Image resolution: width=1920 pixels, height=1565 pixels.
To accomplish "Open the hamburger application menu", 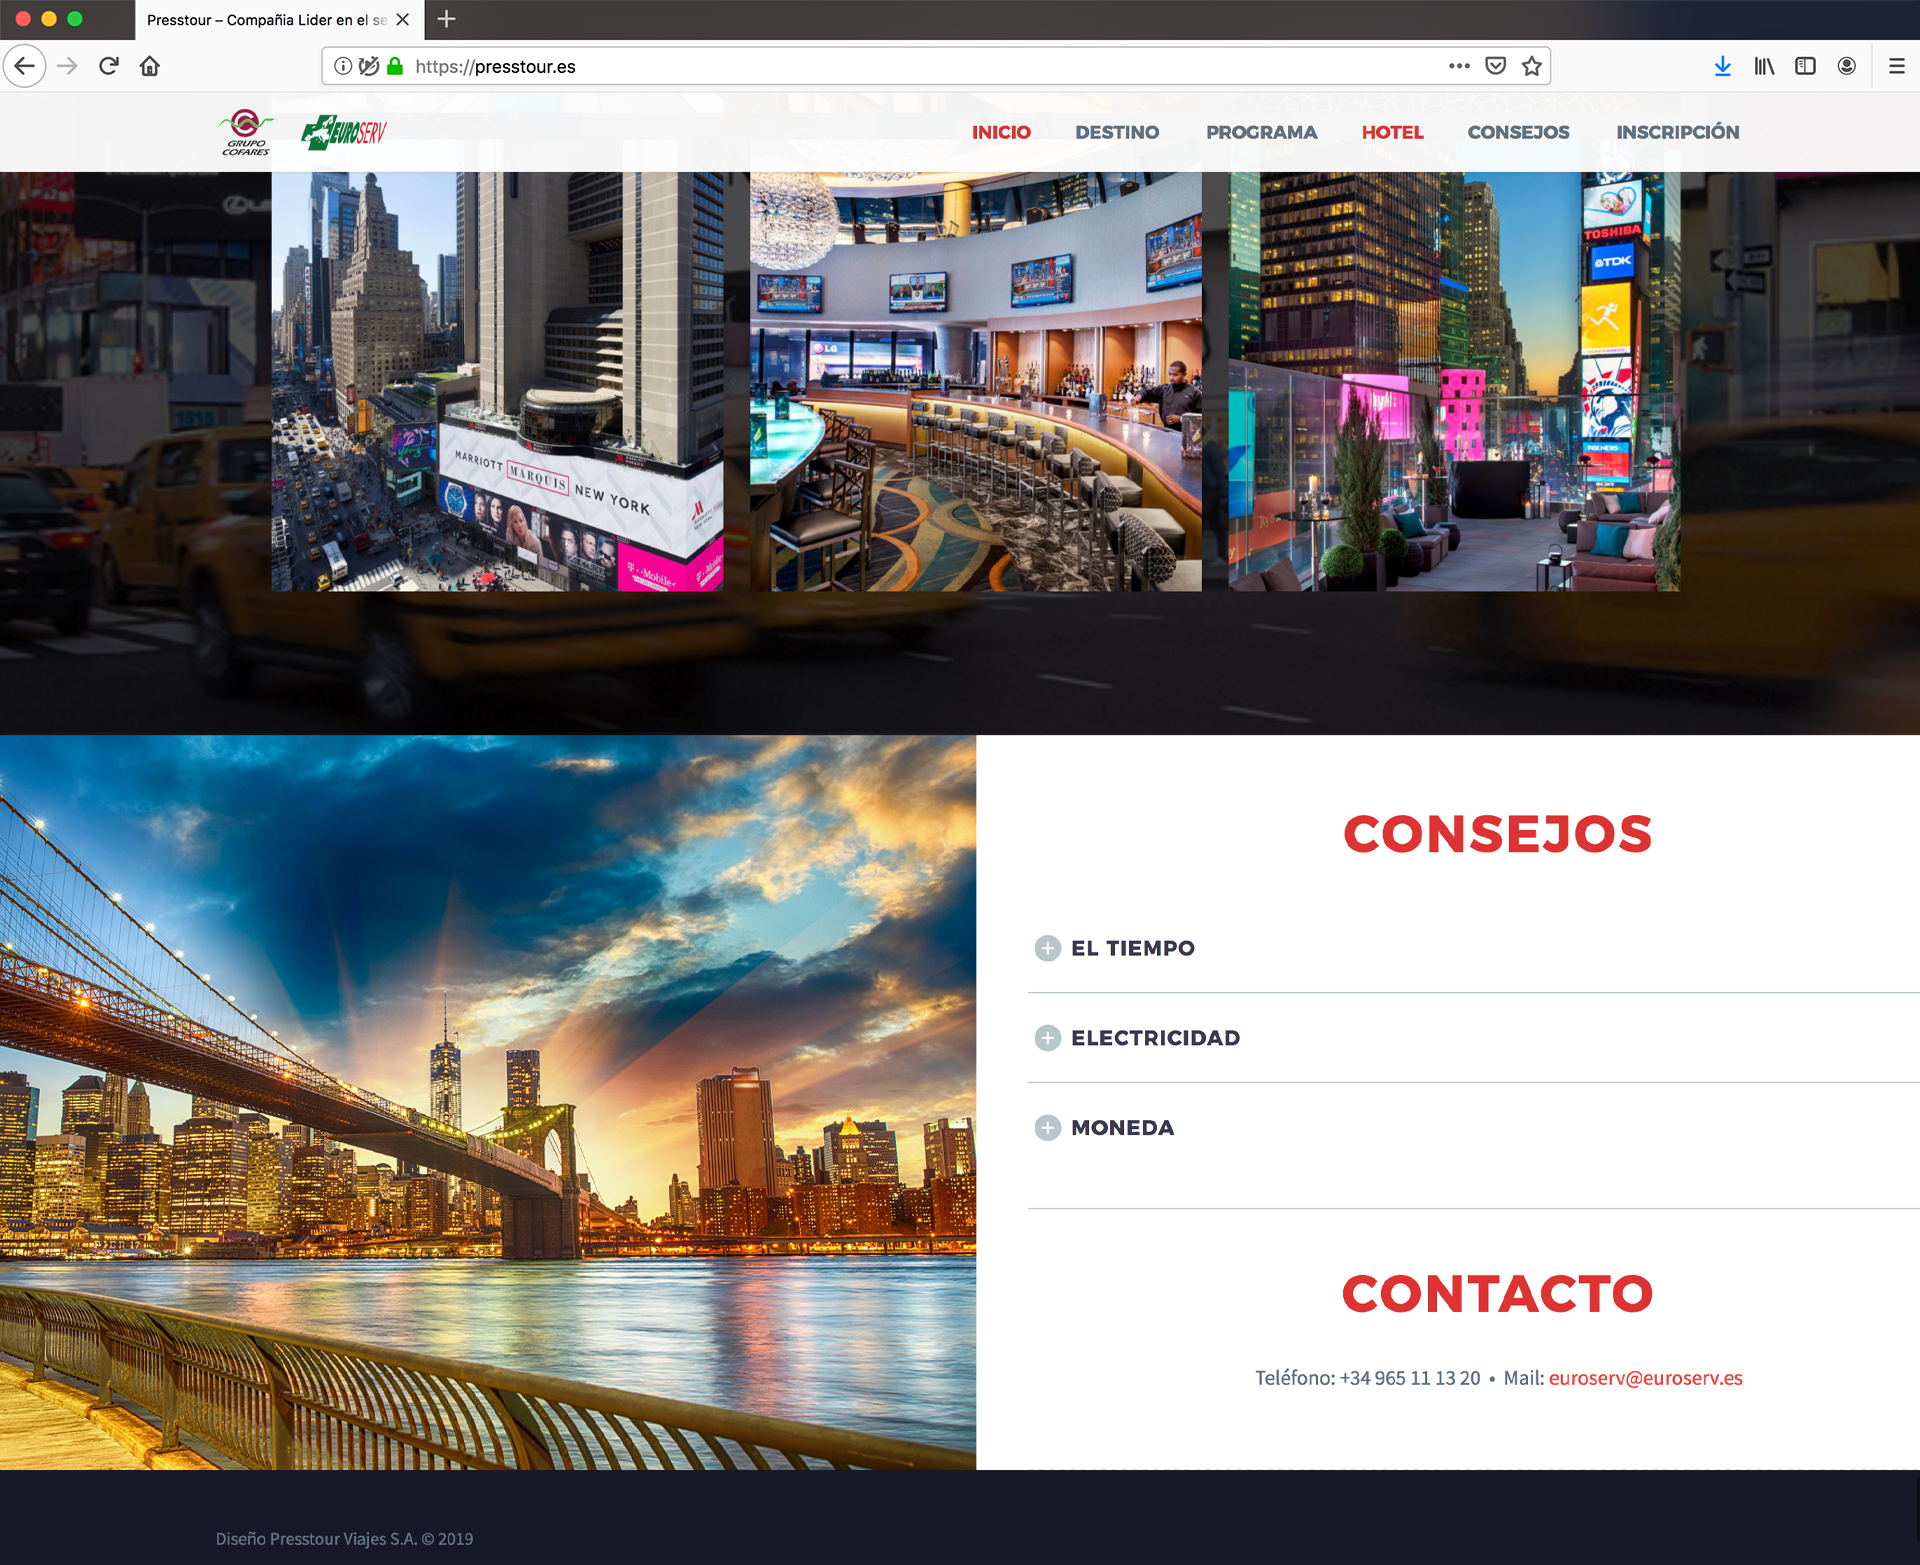I will [x=1896, y=66].
